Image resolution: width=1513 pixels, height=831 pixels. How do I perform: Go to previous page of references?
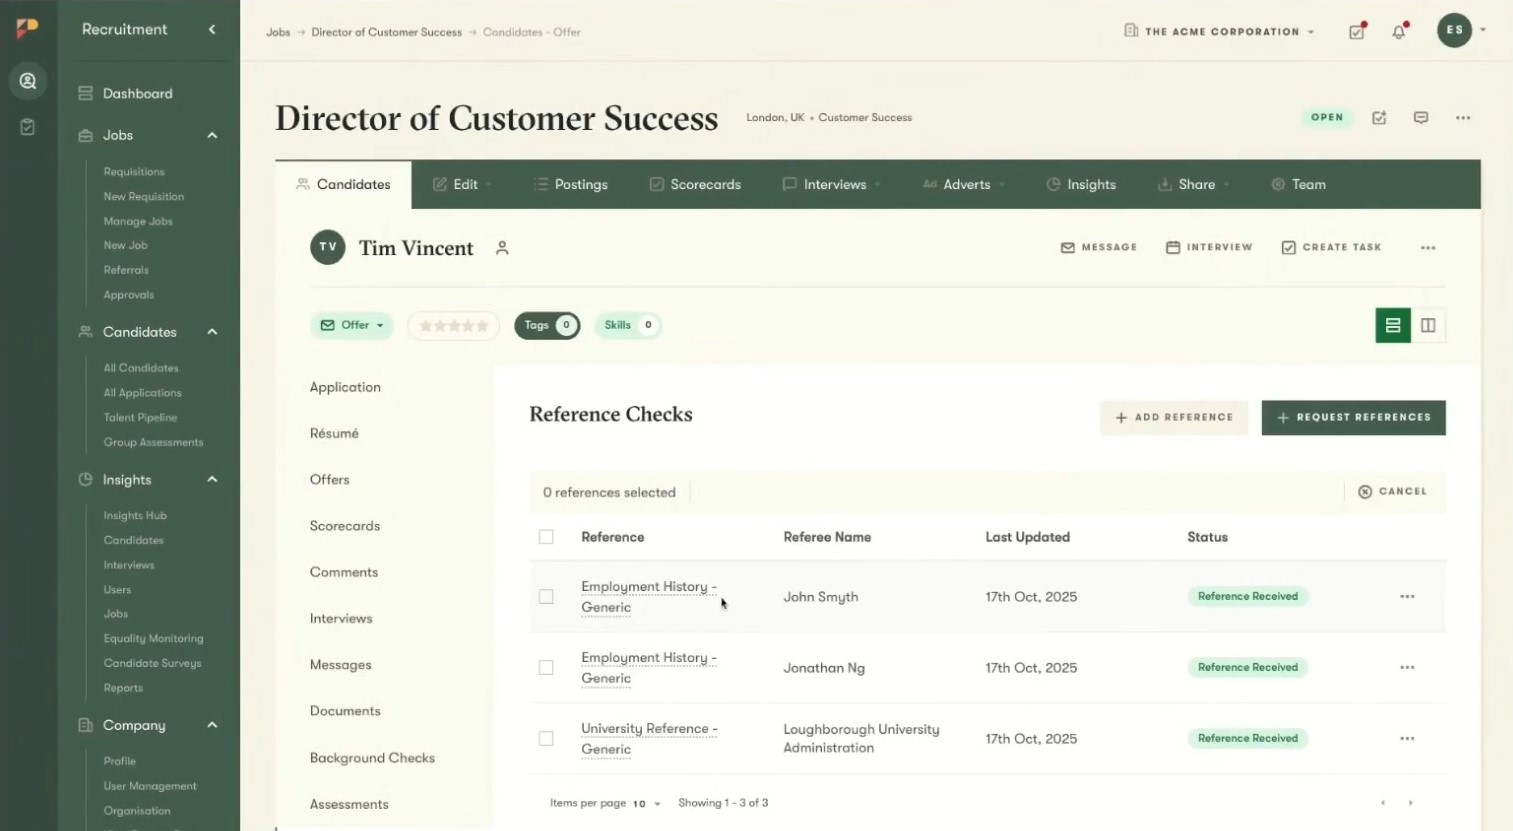tap(1383, 803)
